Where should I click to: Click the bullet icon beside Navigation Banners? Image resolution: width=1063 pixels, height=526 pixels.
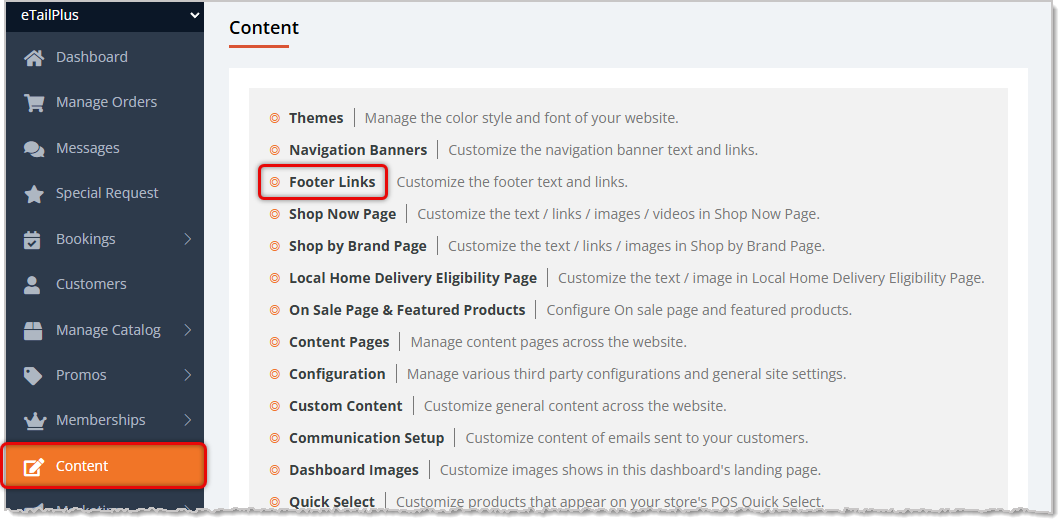point(275,150)
